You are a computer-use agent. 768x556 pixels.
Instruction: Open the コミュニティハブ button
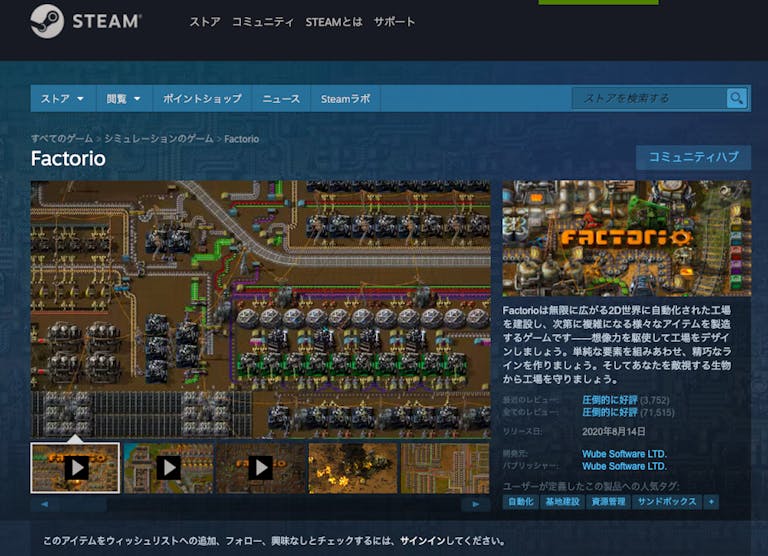coord(693,157)
